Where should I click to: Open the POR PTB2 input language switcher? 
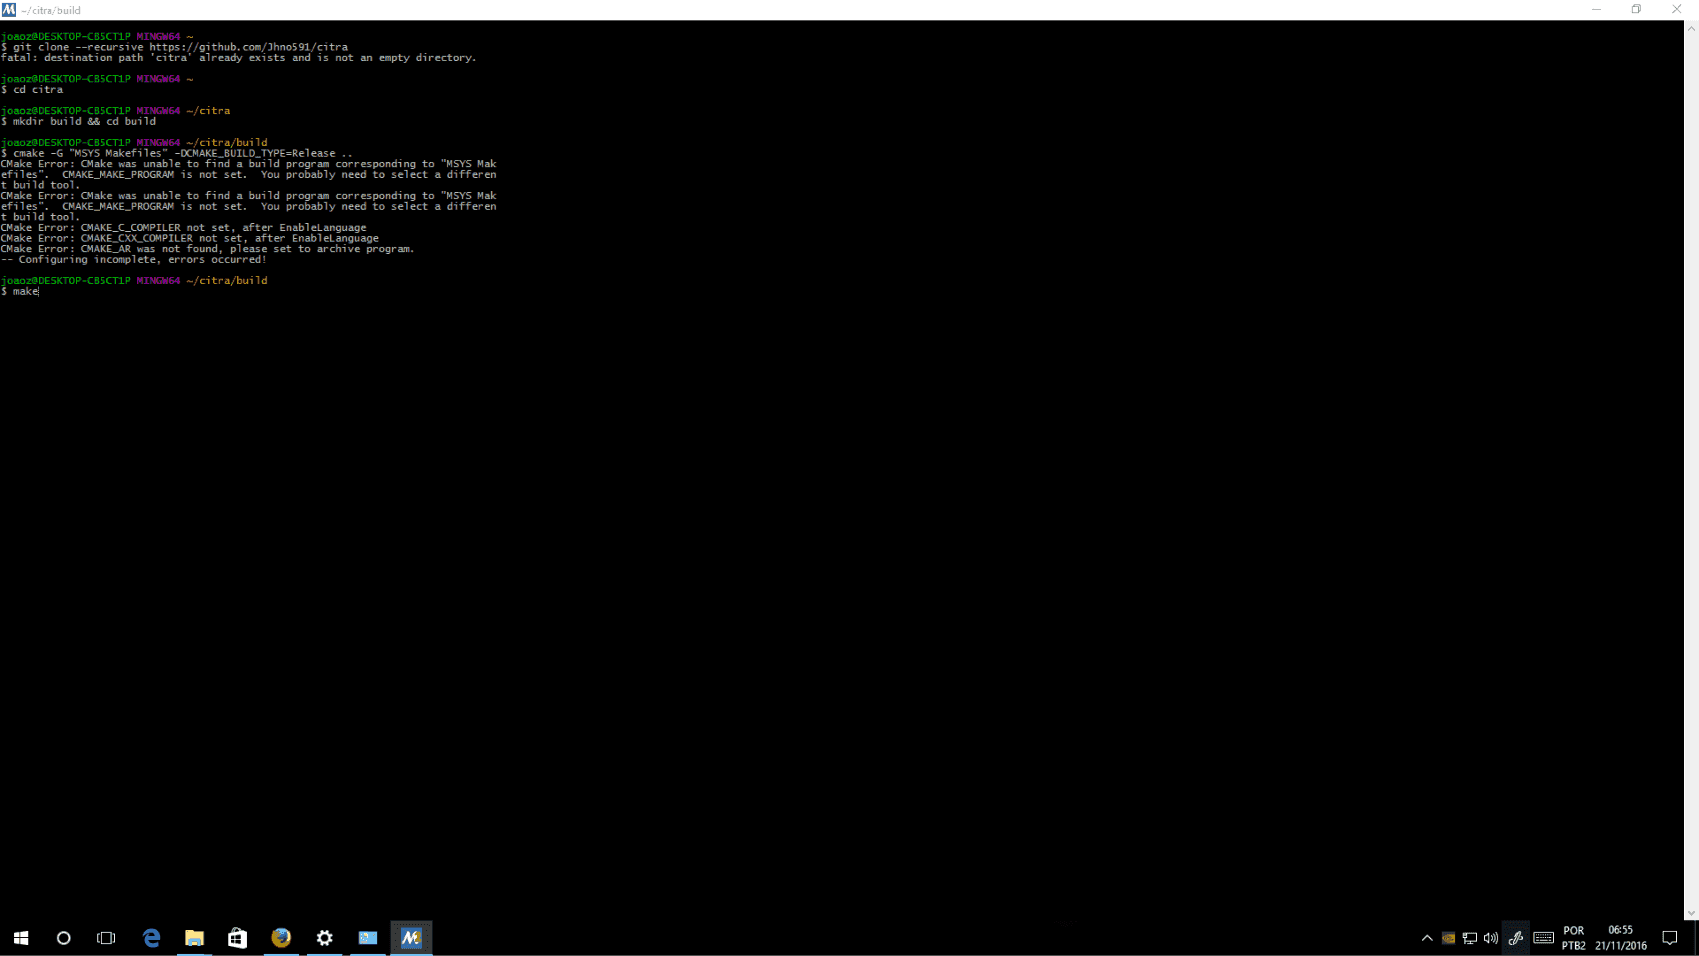click(1574, 938)
